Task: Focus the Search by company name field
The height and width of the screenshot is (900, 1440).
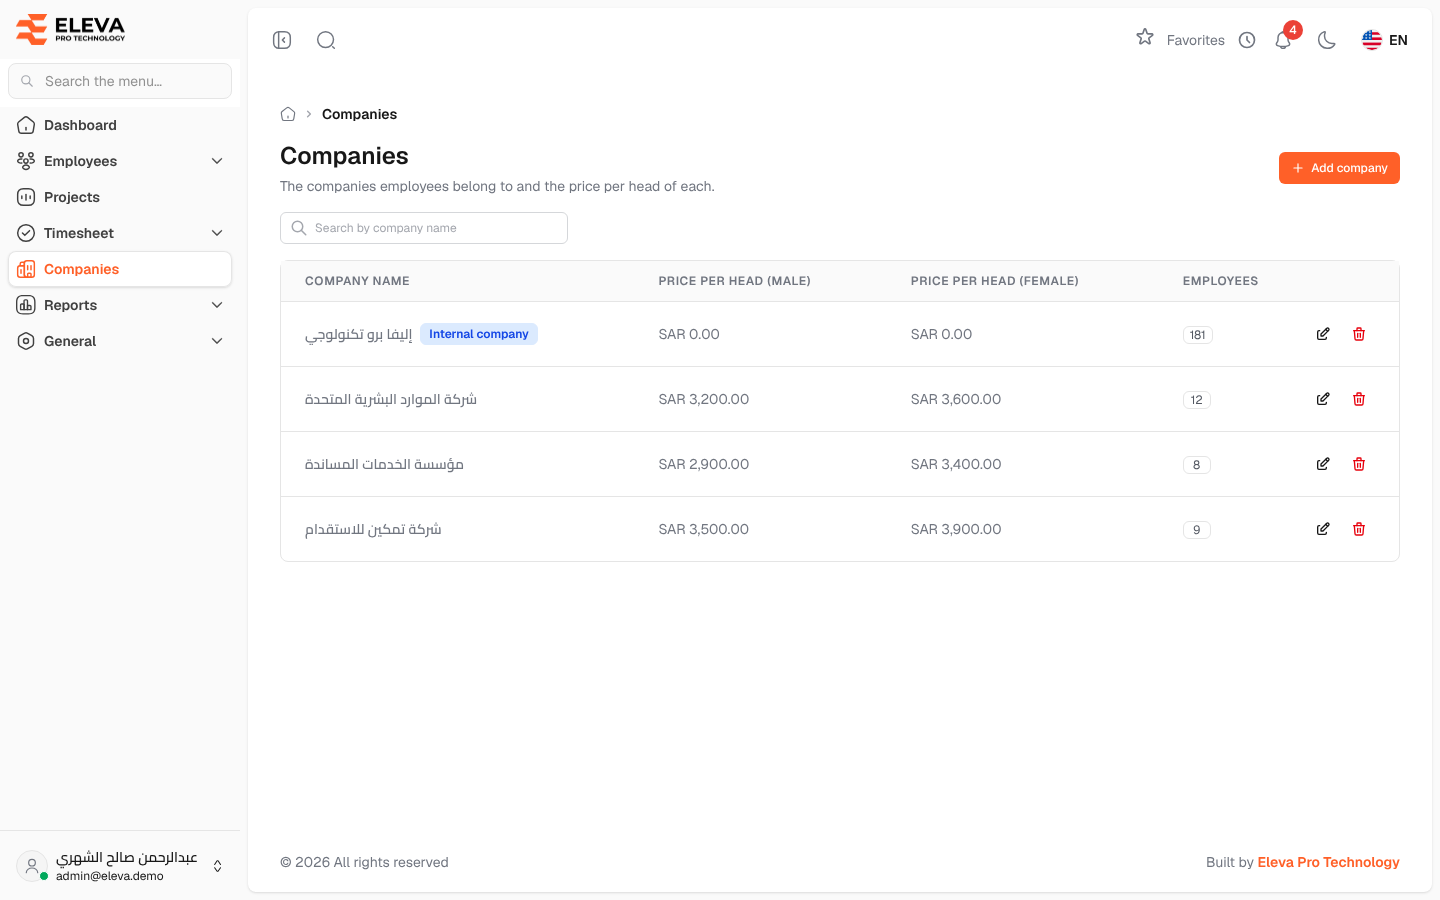Action: pyautogui.click(x=424, y=228)
